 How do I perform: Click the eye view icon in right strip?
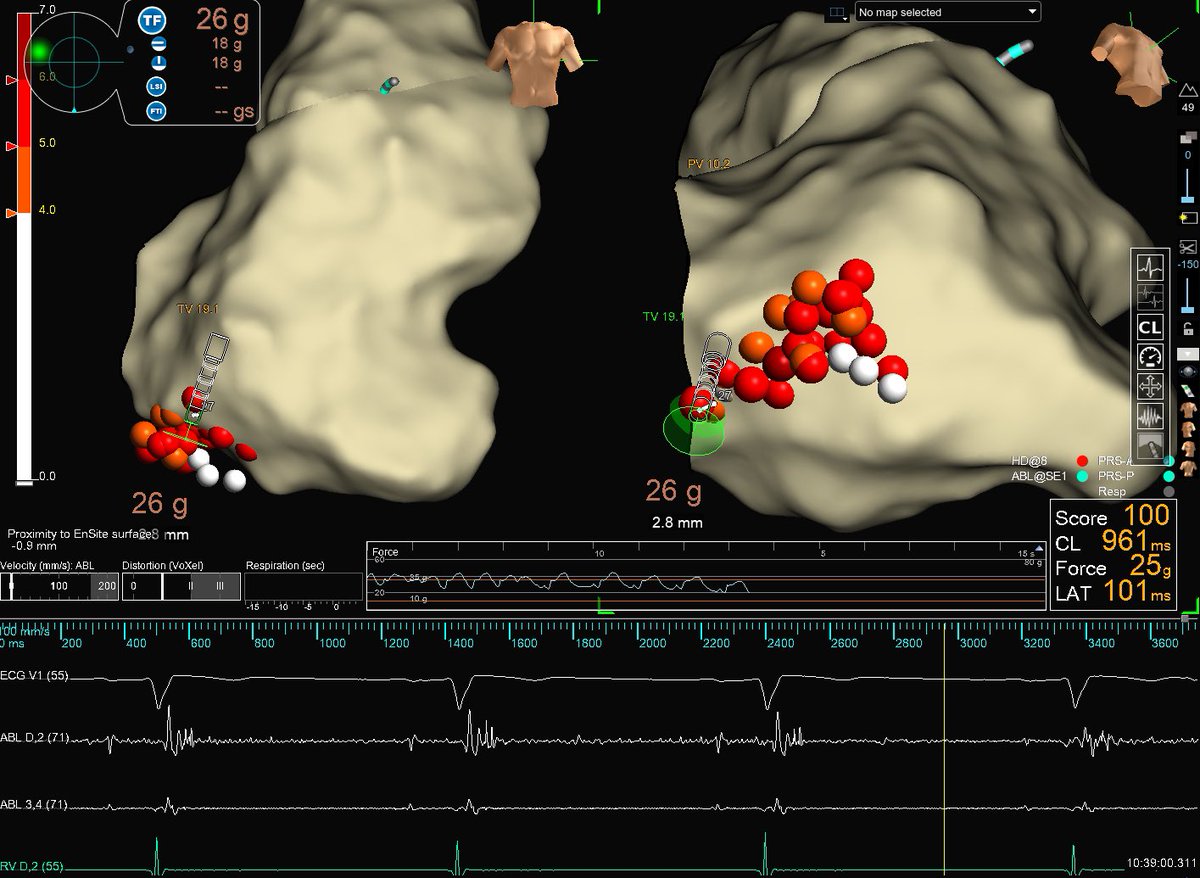(1187, 373)
